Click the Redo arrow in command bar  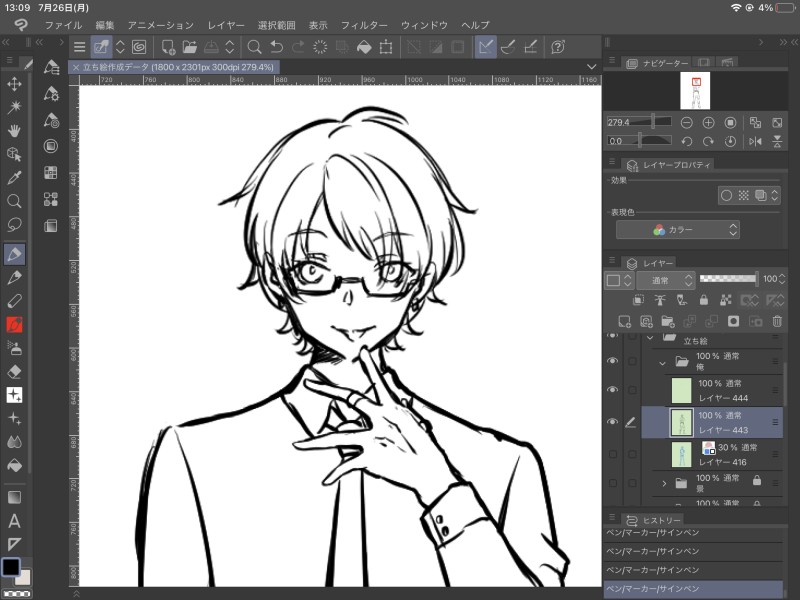(x=298, y=47)
